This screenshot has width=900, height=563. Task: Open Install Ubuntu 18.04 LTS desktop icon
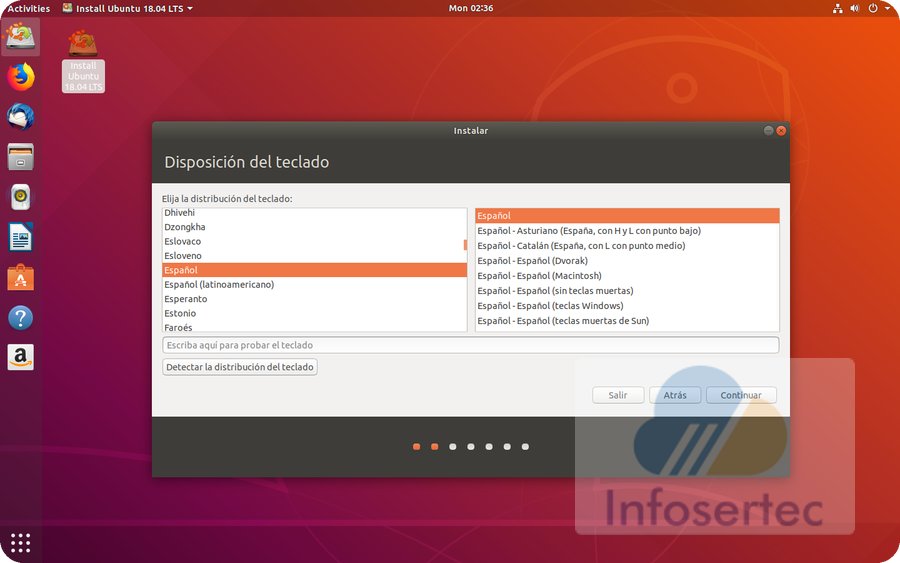click(x=83, y=60)
